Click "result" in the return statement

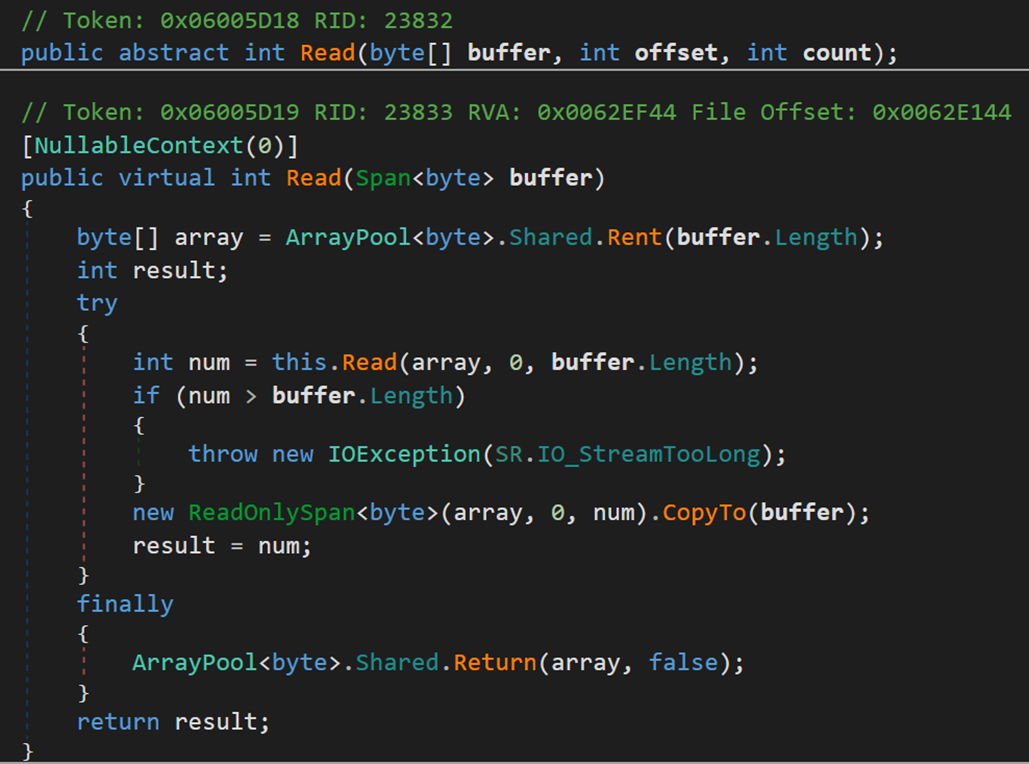point(215,721)
